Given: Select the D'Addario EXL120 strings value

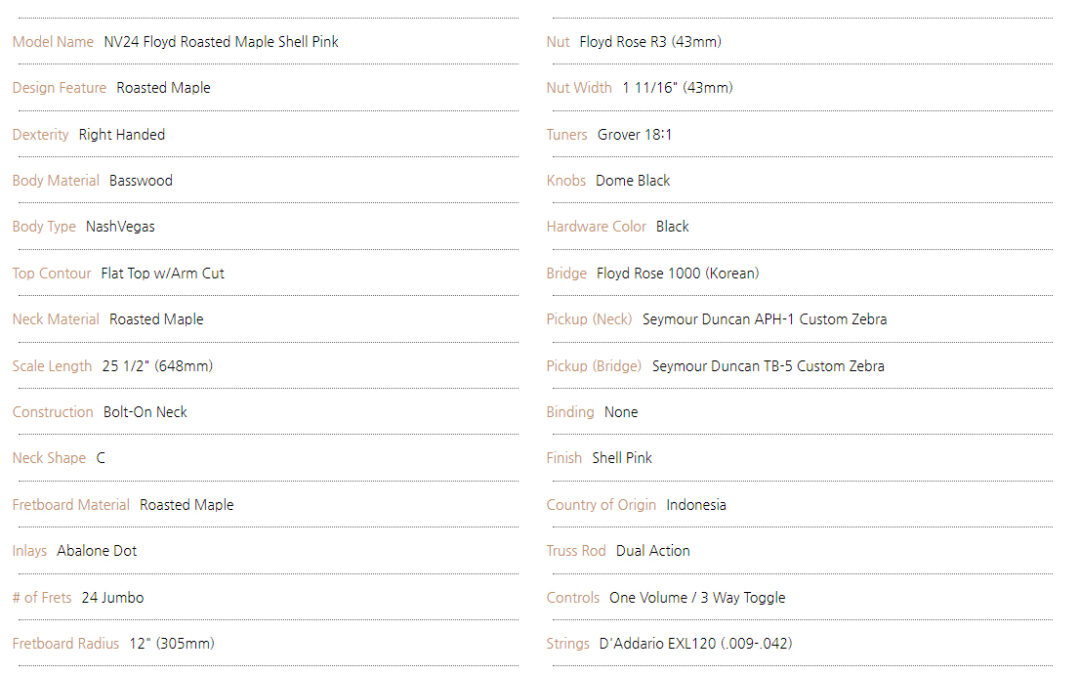Looking at the screenshot, I should [x=696, y=644].
